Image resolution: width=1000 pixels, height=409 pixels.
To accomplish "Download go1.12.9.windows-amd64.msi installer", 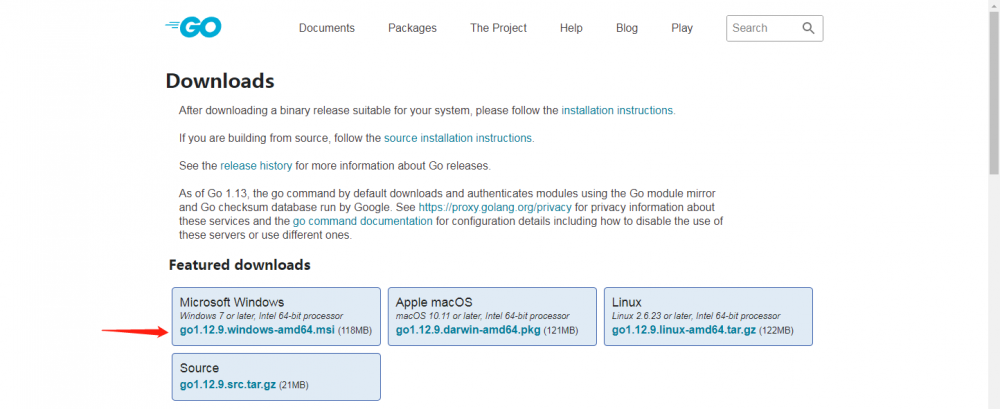I will coord(256,330).
